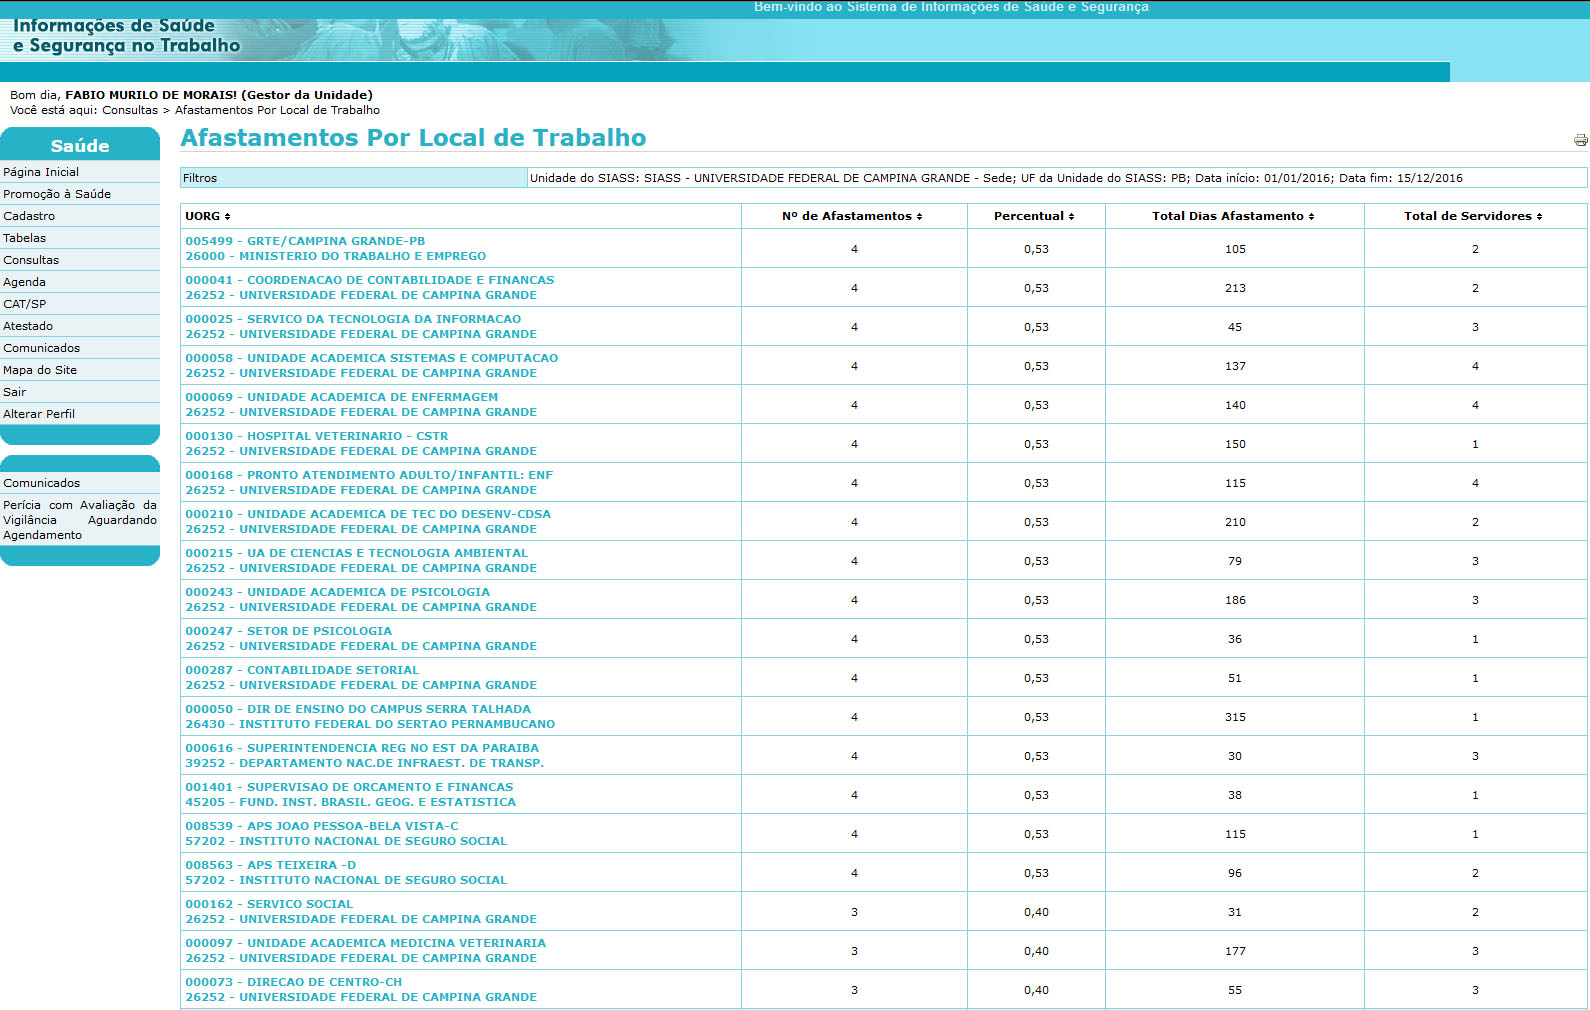Viewport: 1590px width, 1010px height.
Task: Open 000041 COORDENACAO DE CONTABILIDADE E FINANCAS
Action: (369, 280)
